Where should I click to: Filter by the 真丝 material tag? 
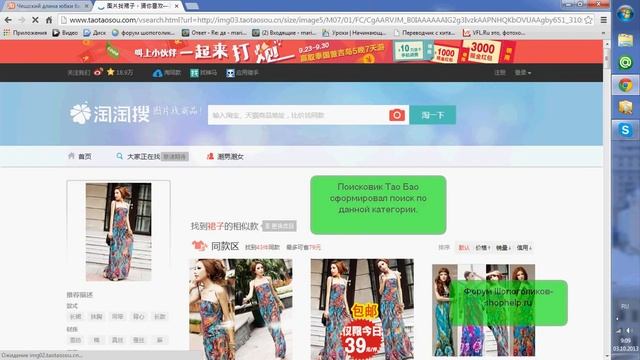[x=118, y=340]
